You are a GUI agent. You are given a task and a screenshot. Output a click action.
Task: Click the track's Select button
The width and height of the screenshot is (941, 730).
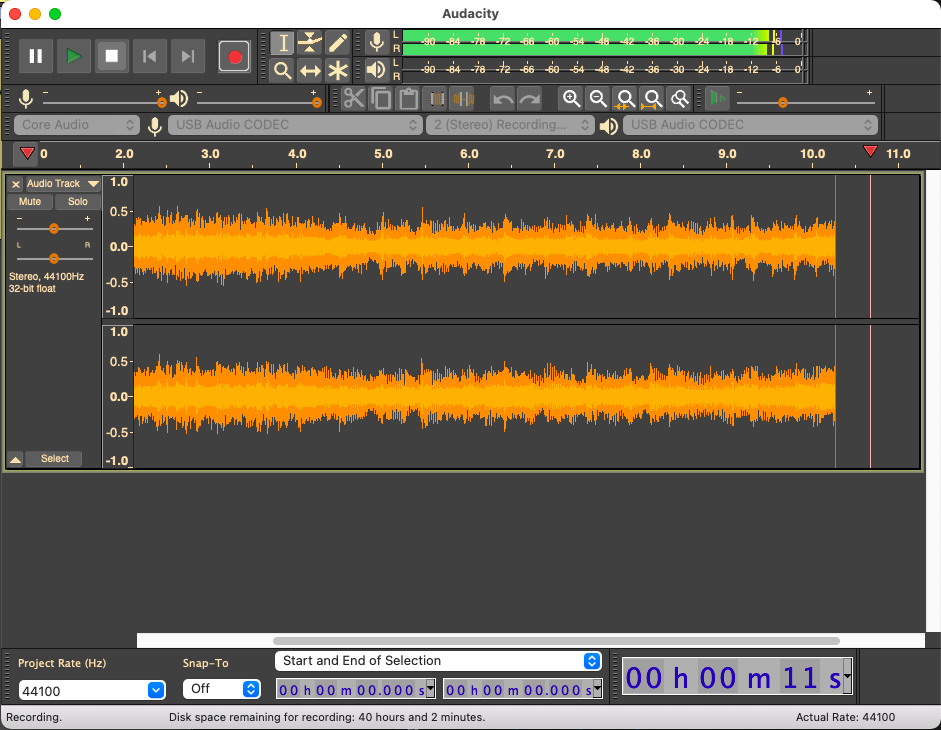click(x=55, y=459)
